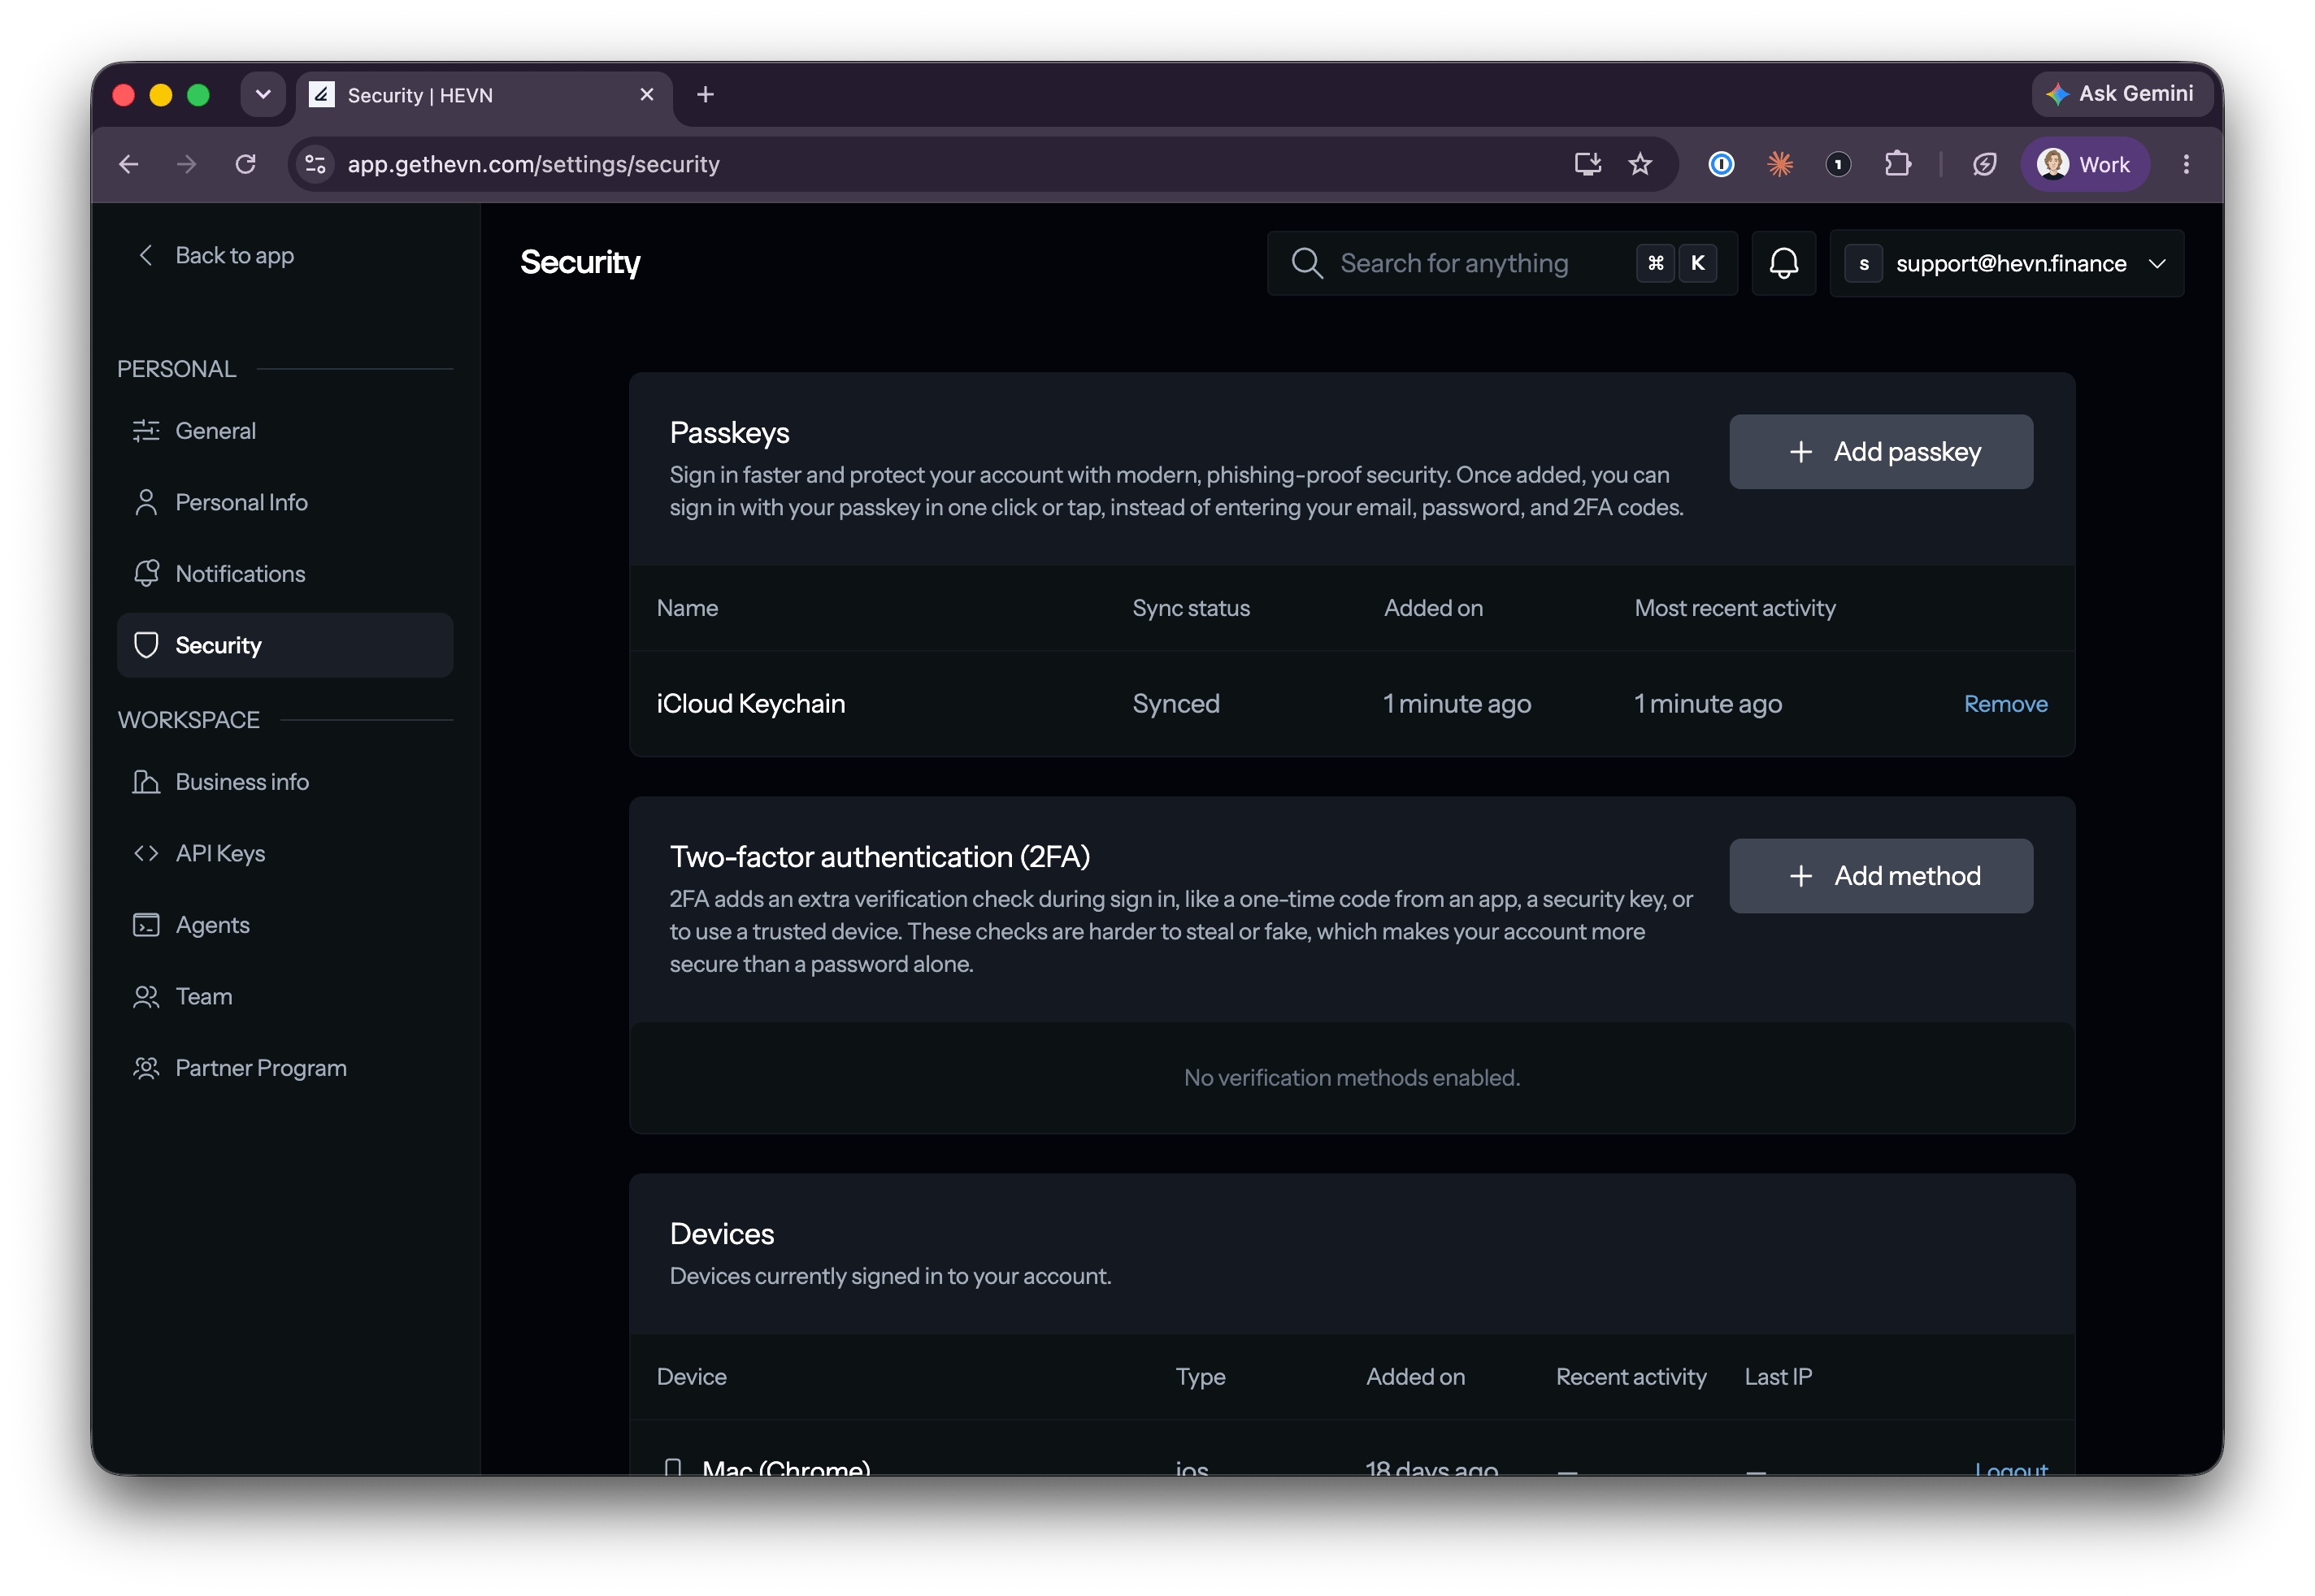The width and height of the screenshot is (2315, 1596).
Task: Click 'No verification methods enabled.' text
Action: (x=1351, y=1078)
